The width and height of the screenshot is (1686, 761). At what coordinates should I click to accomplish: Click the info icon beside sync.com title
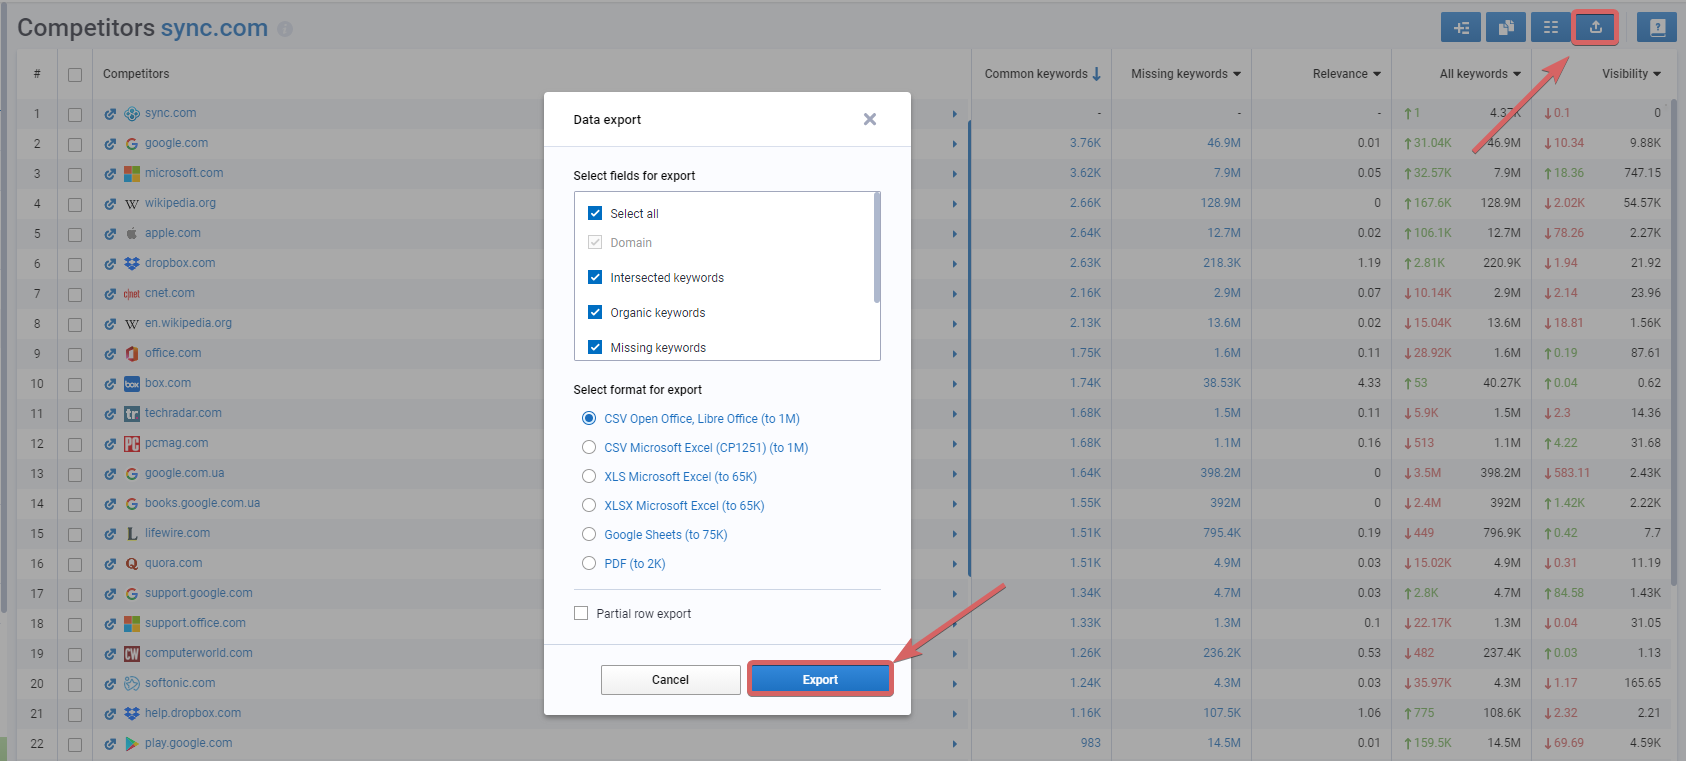click(285, 29)
